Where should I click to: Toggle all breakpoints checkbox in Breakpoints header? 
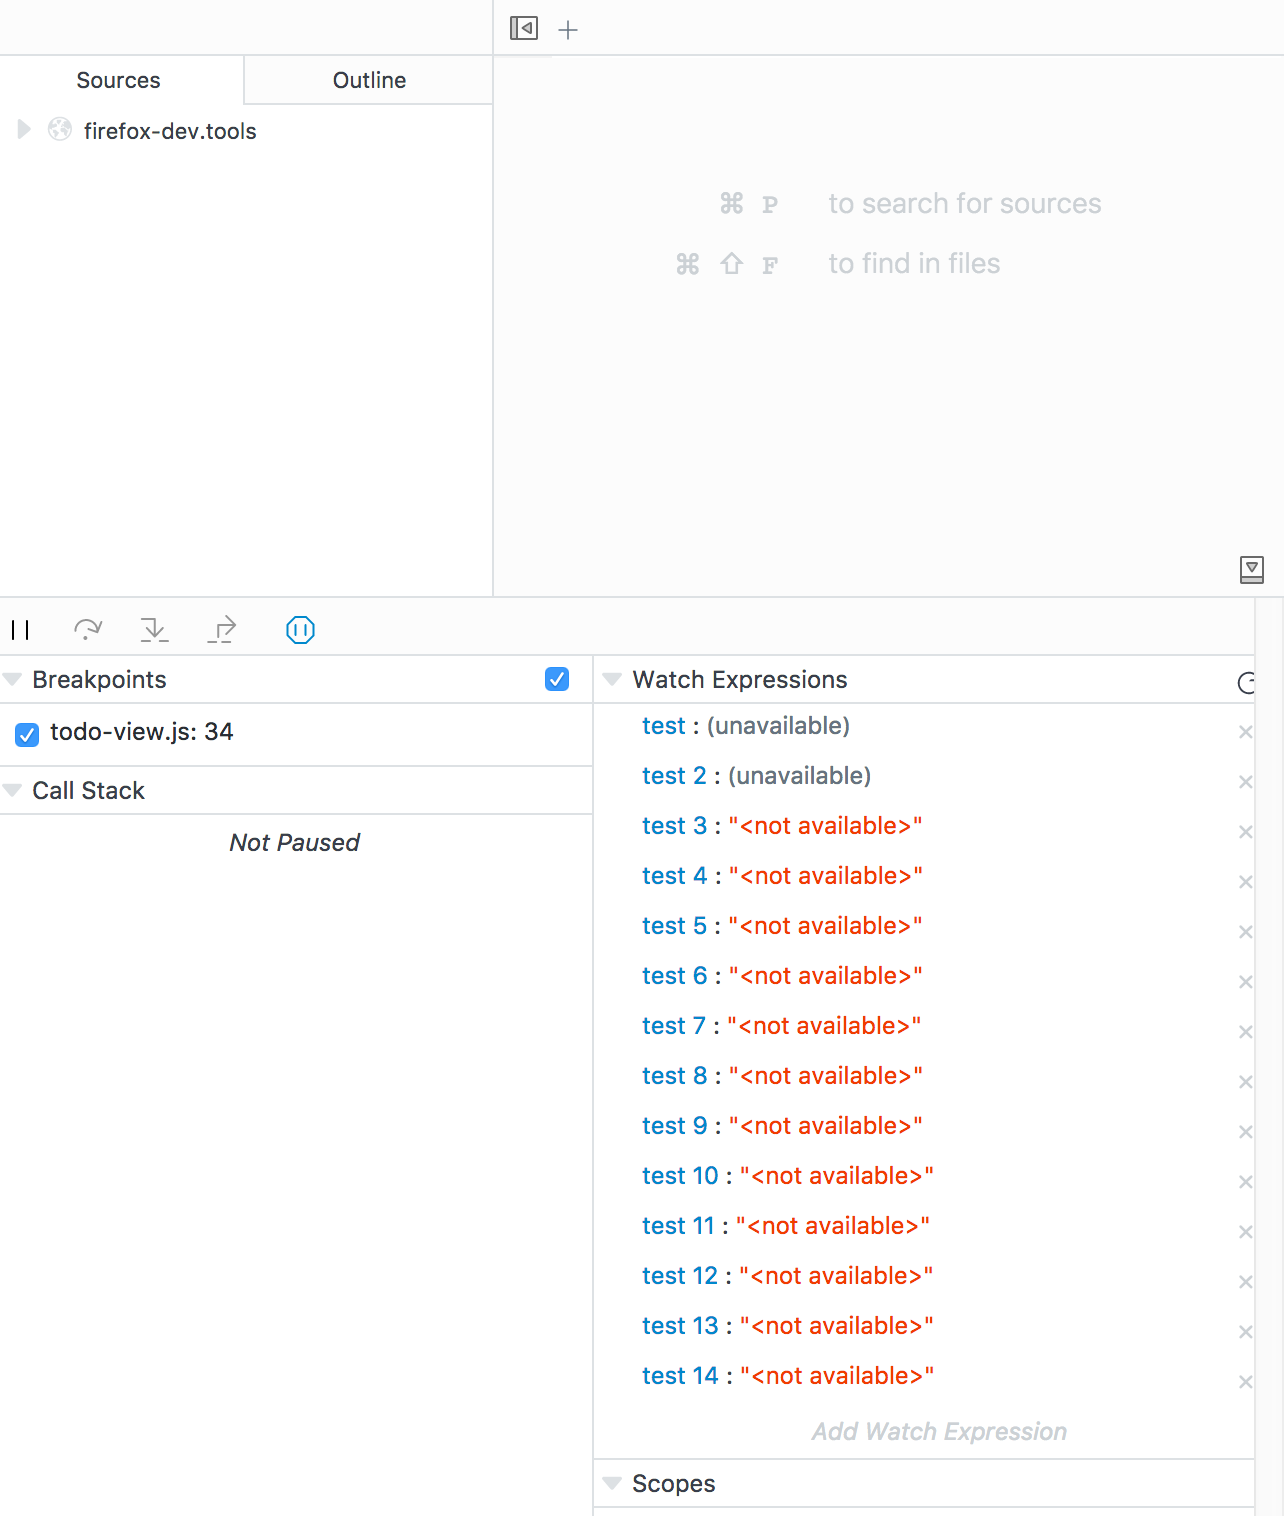point(557,679)
